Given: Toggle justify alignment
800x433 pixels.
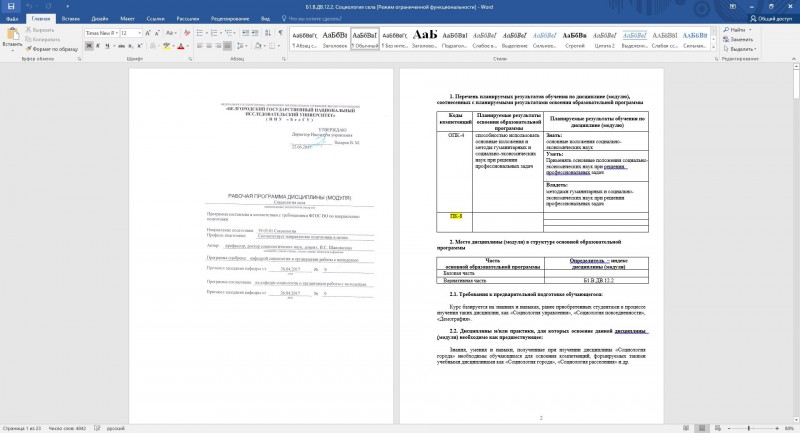Looking at the screenshot, I should click(228, 46).
